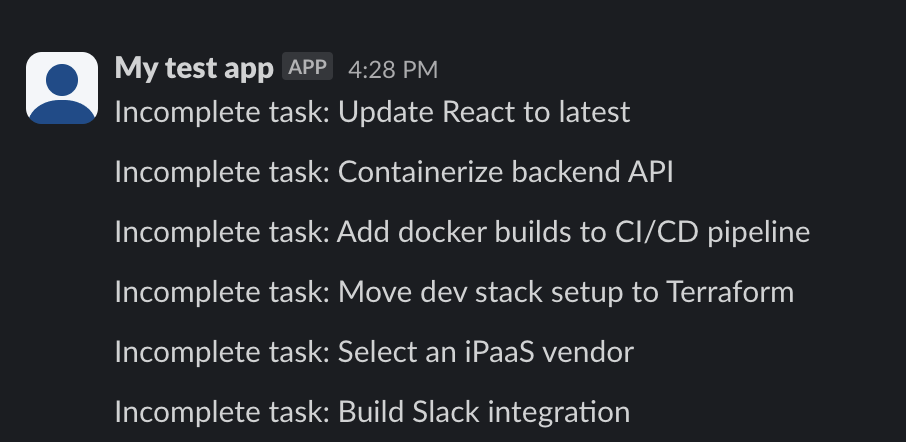Click the 4:28 PM message timestamp
The height and width of the screenshot is (442, 906).
tap(393, 70)
